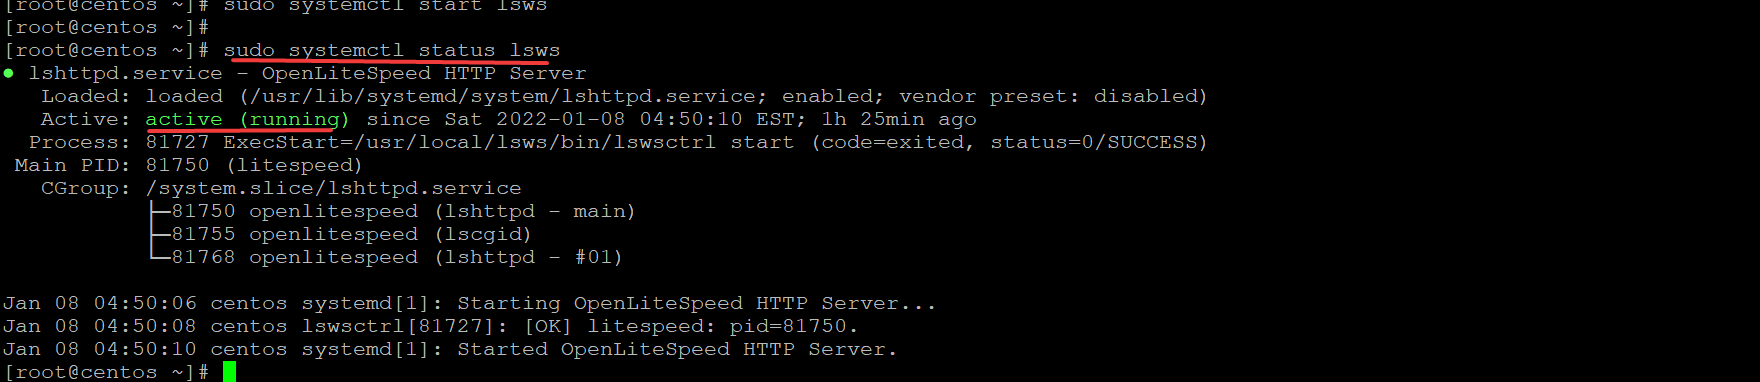
Task: Click the 81750 openlitespeed main process entry
Action: (x=403, y=211)
